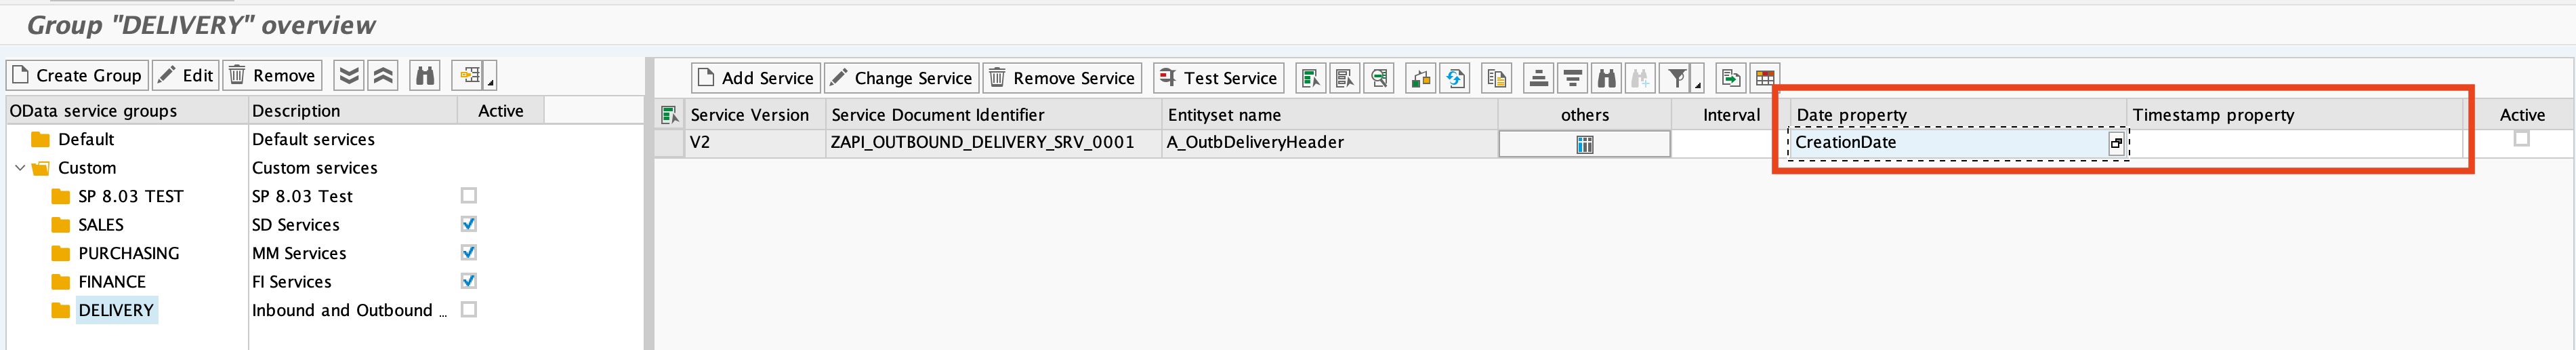Collapse the Custom folder node

20,168
